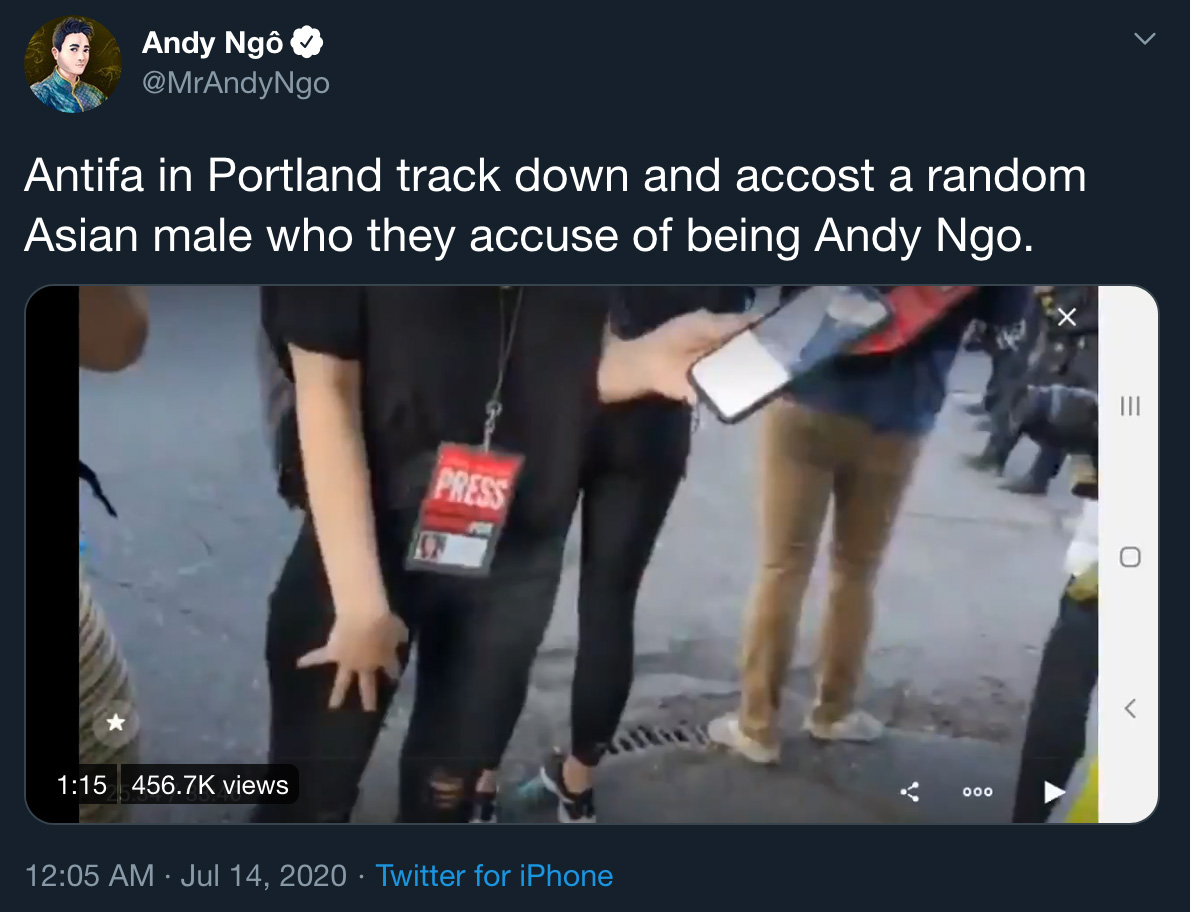1190x912 pixels.
Task: Tap the Android back chevron
Action: (x=1130, y=709)
